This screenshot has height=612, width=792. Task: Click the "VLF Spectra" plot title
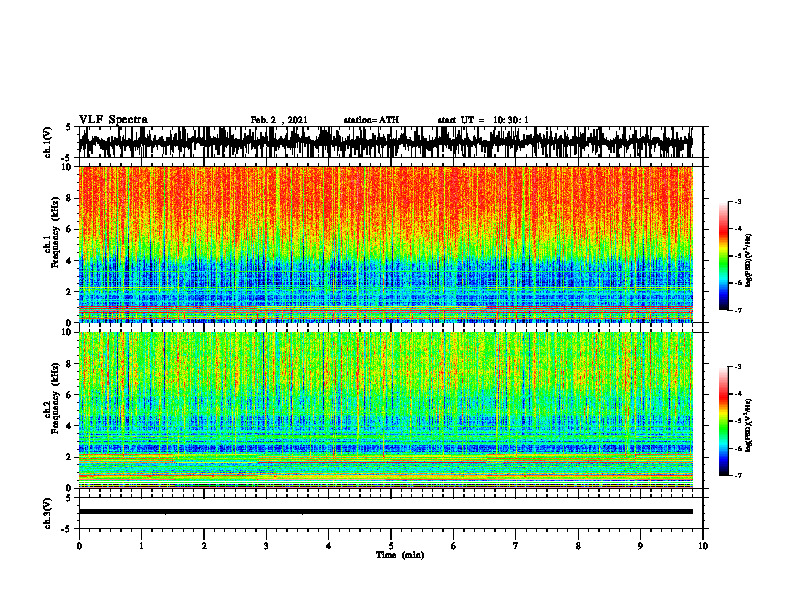click(x=113, y=119)
